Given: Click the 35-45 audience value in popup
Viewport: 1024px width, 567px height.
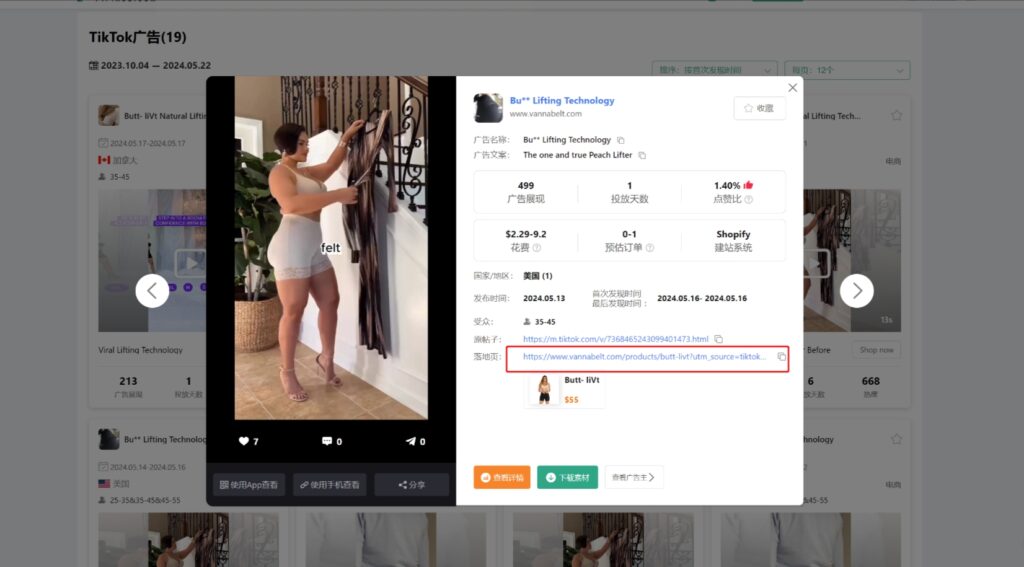Looking at the screenshot, I should tap(545, 322).
